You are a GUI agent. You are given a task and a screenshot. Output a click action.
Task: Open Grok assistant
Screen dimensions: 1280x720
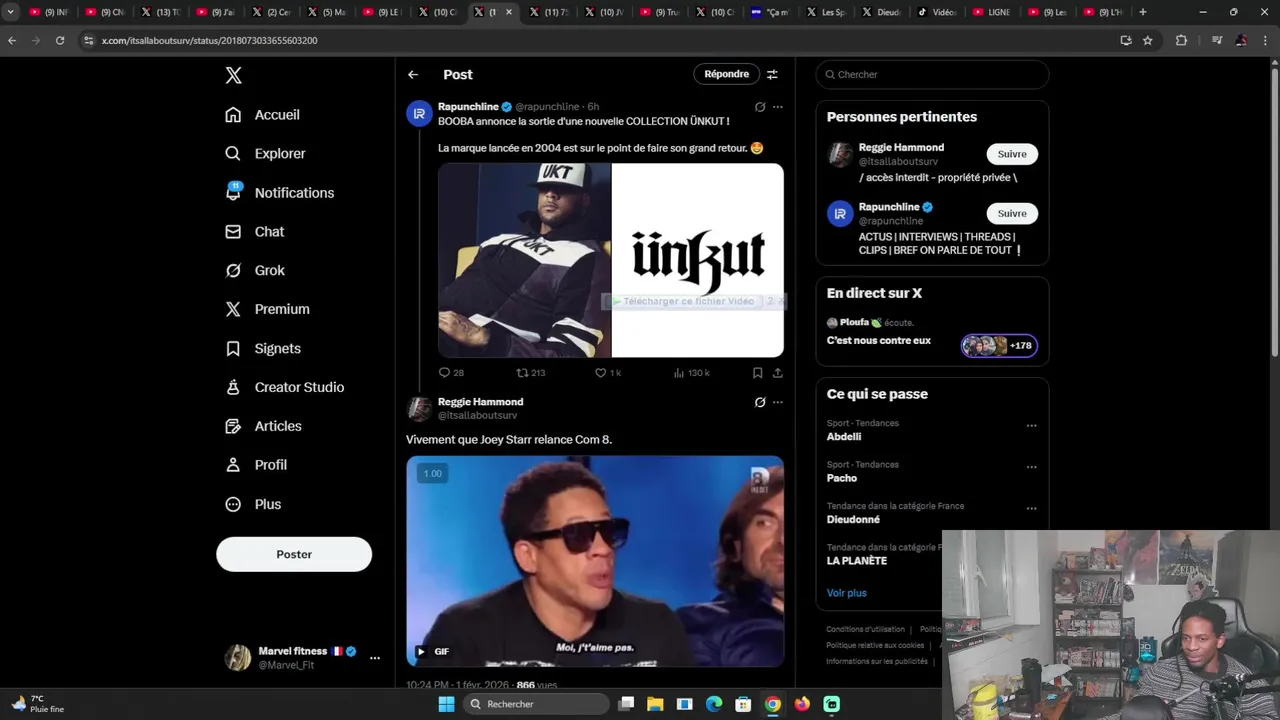coord(256,271)
